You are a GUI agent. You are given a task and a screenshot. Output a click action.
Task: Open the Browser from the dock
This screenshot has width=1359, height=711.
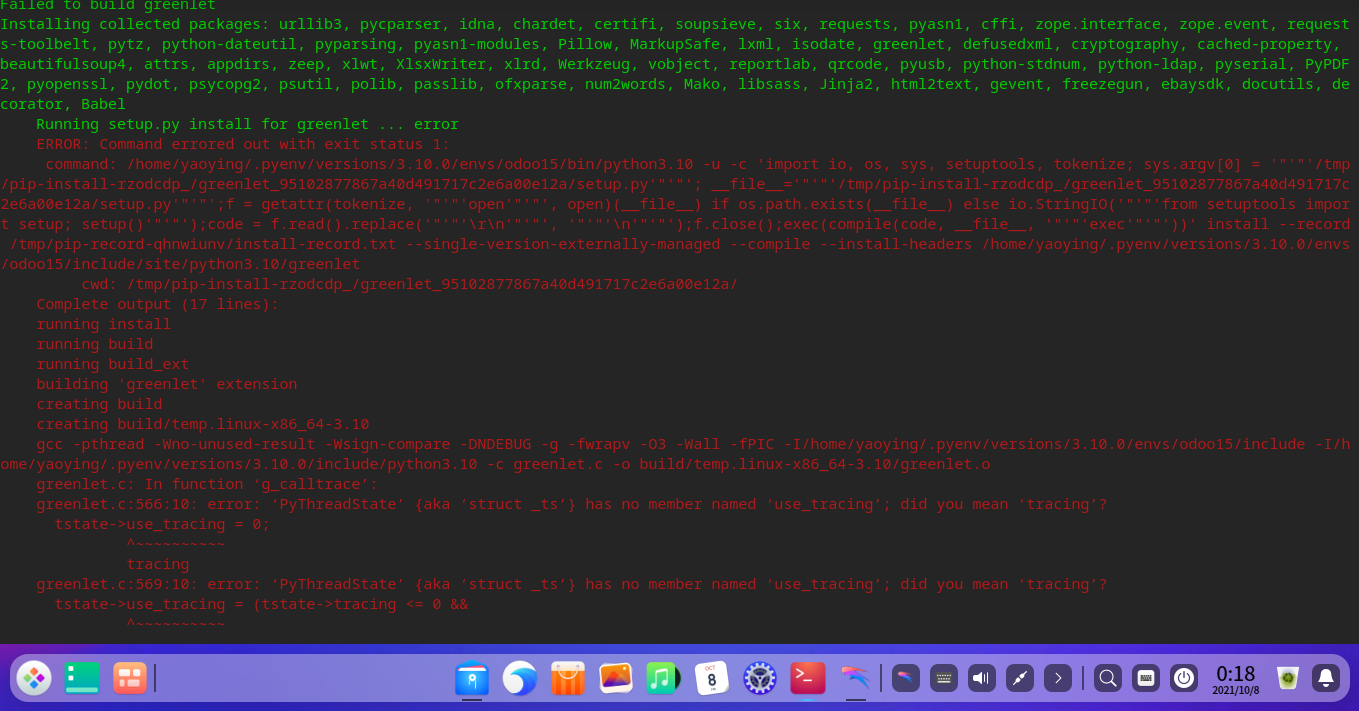click(x=519, y=678)
